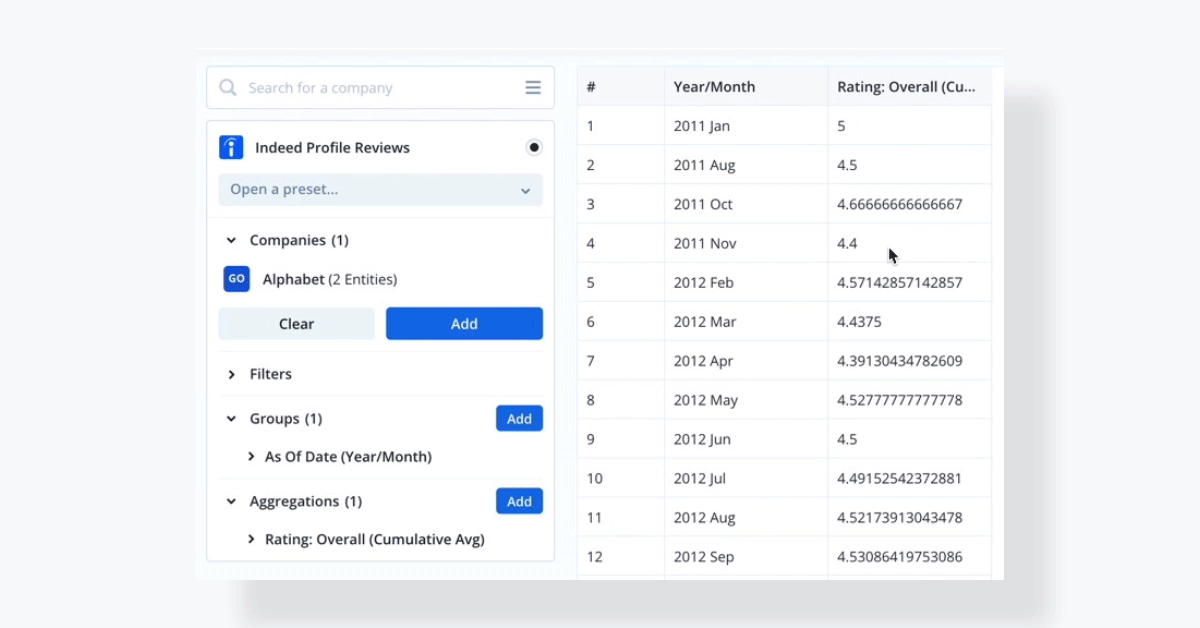Viewport: 1200px width, 628px height.
Task: Collapse the Companies section chevron
Action: (231, 240)
